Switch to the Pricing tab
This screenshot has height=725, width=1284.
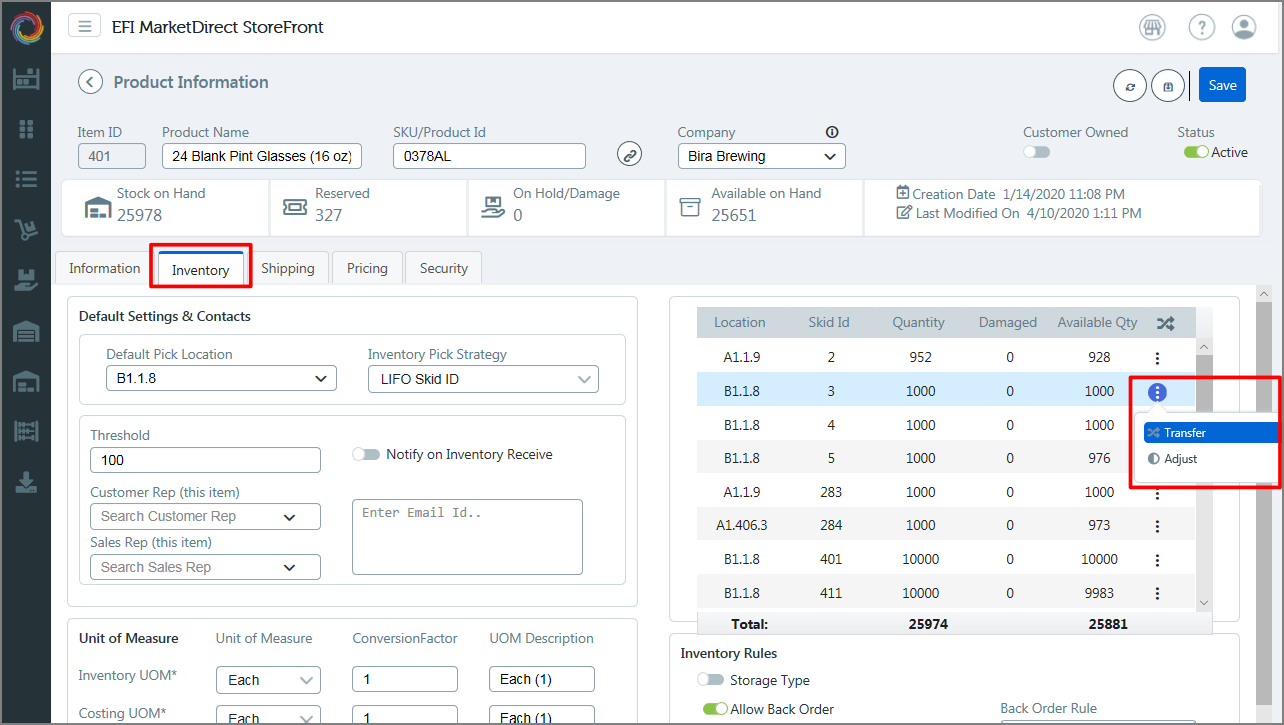click(x=367, y=268)
